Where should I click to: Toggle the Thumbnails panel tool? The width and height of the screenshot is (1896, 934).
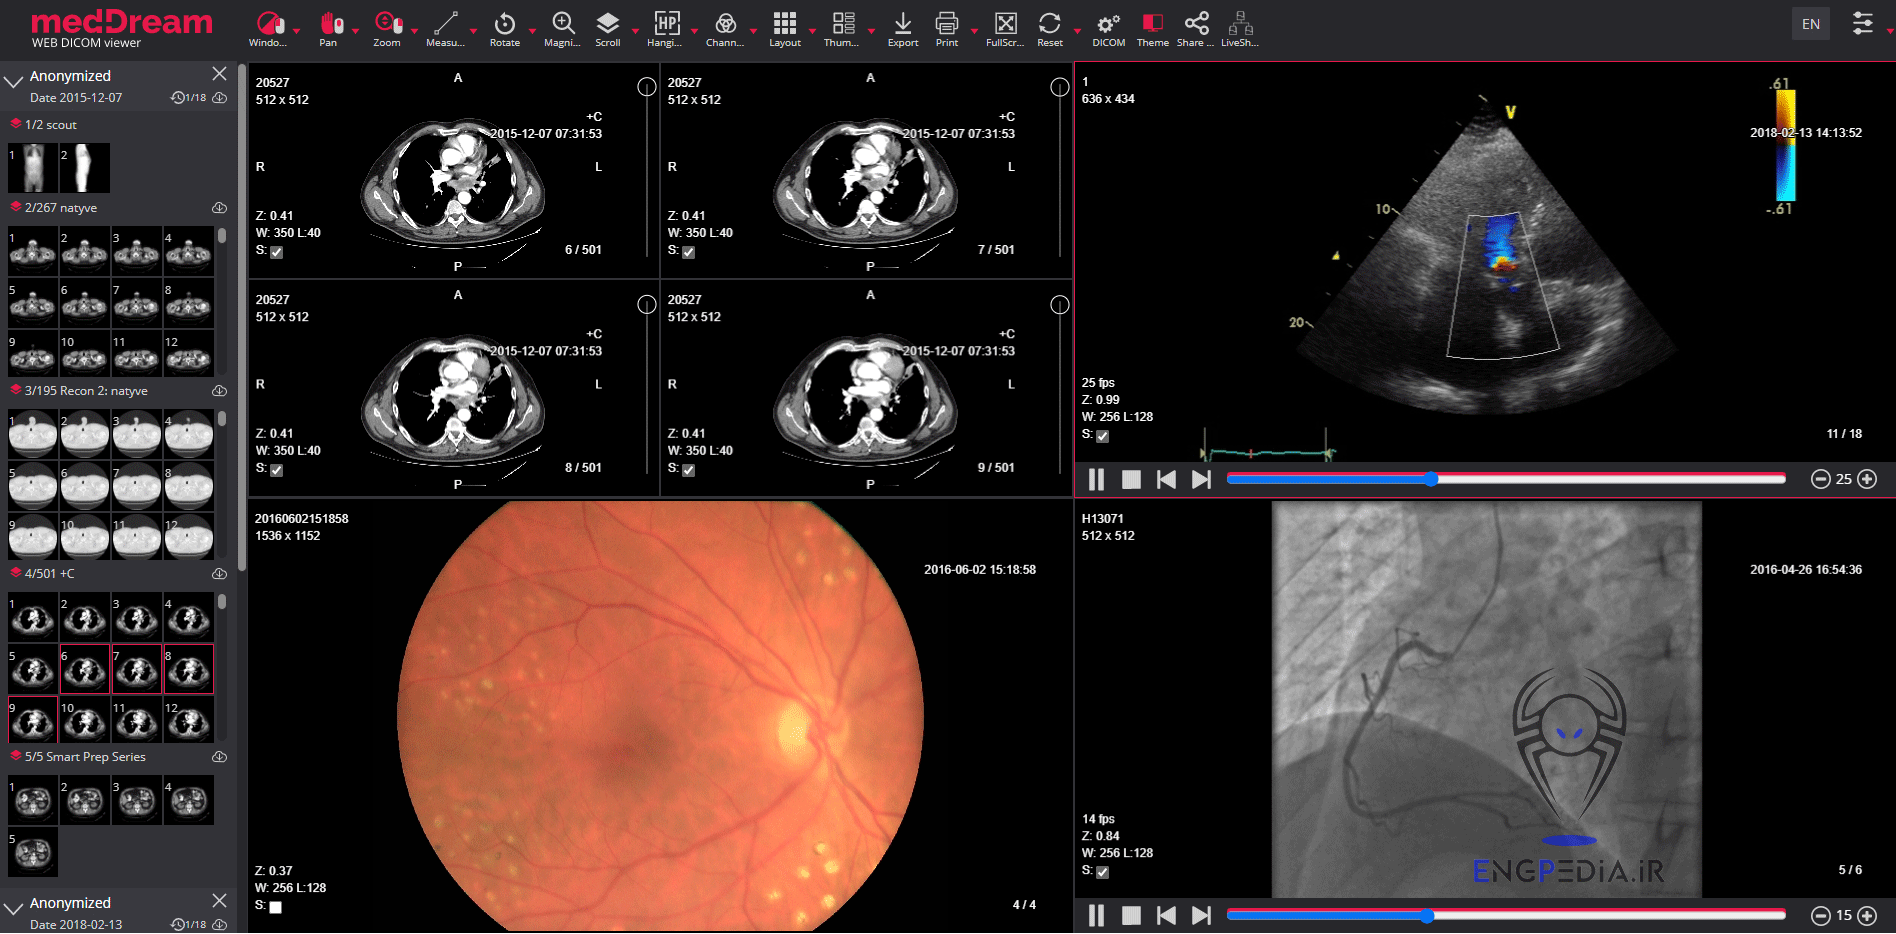(843, 29)
